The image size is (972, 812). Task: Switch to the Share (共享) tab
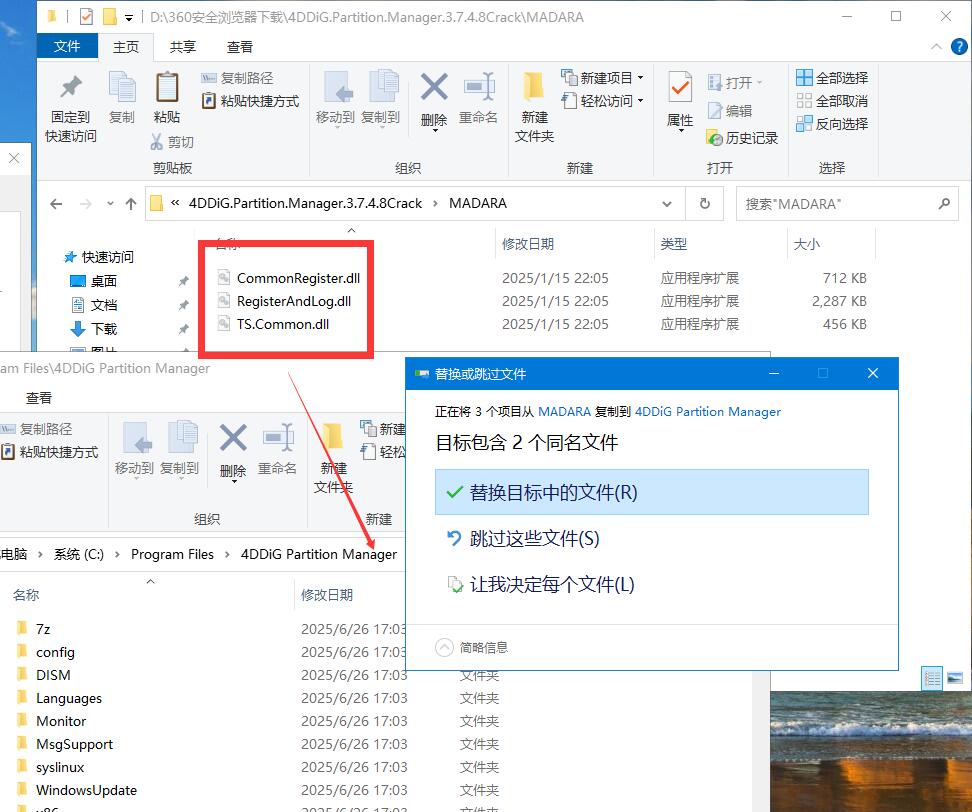(183, 46)
